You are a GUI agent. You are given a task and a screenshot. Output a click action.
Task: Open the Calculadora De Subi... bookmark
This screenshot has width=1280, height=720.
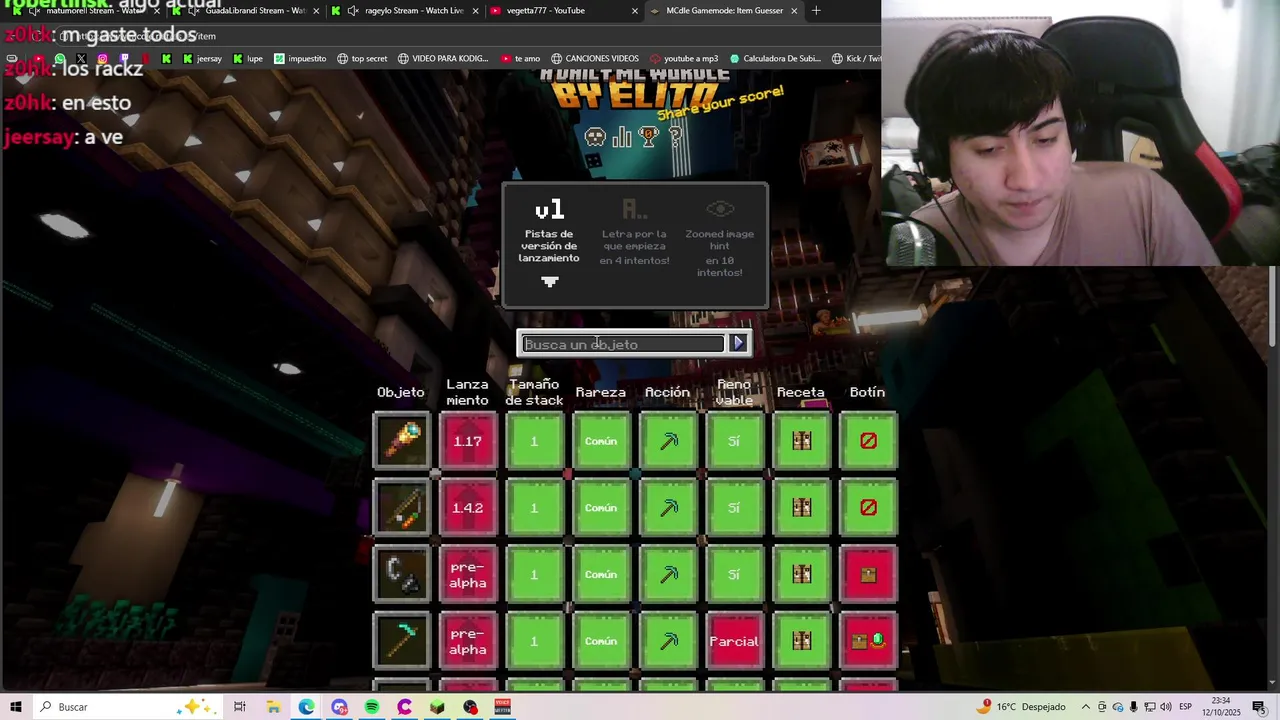(x=777, y=59)
